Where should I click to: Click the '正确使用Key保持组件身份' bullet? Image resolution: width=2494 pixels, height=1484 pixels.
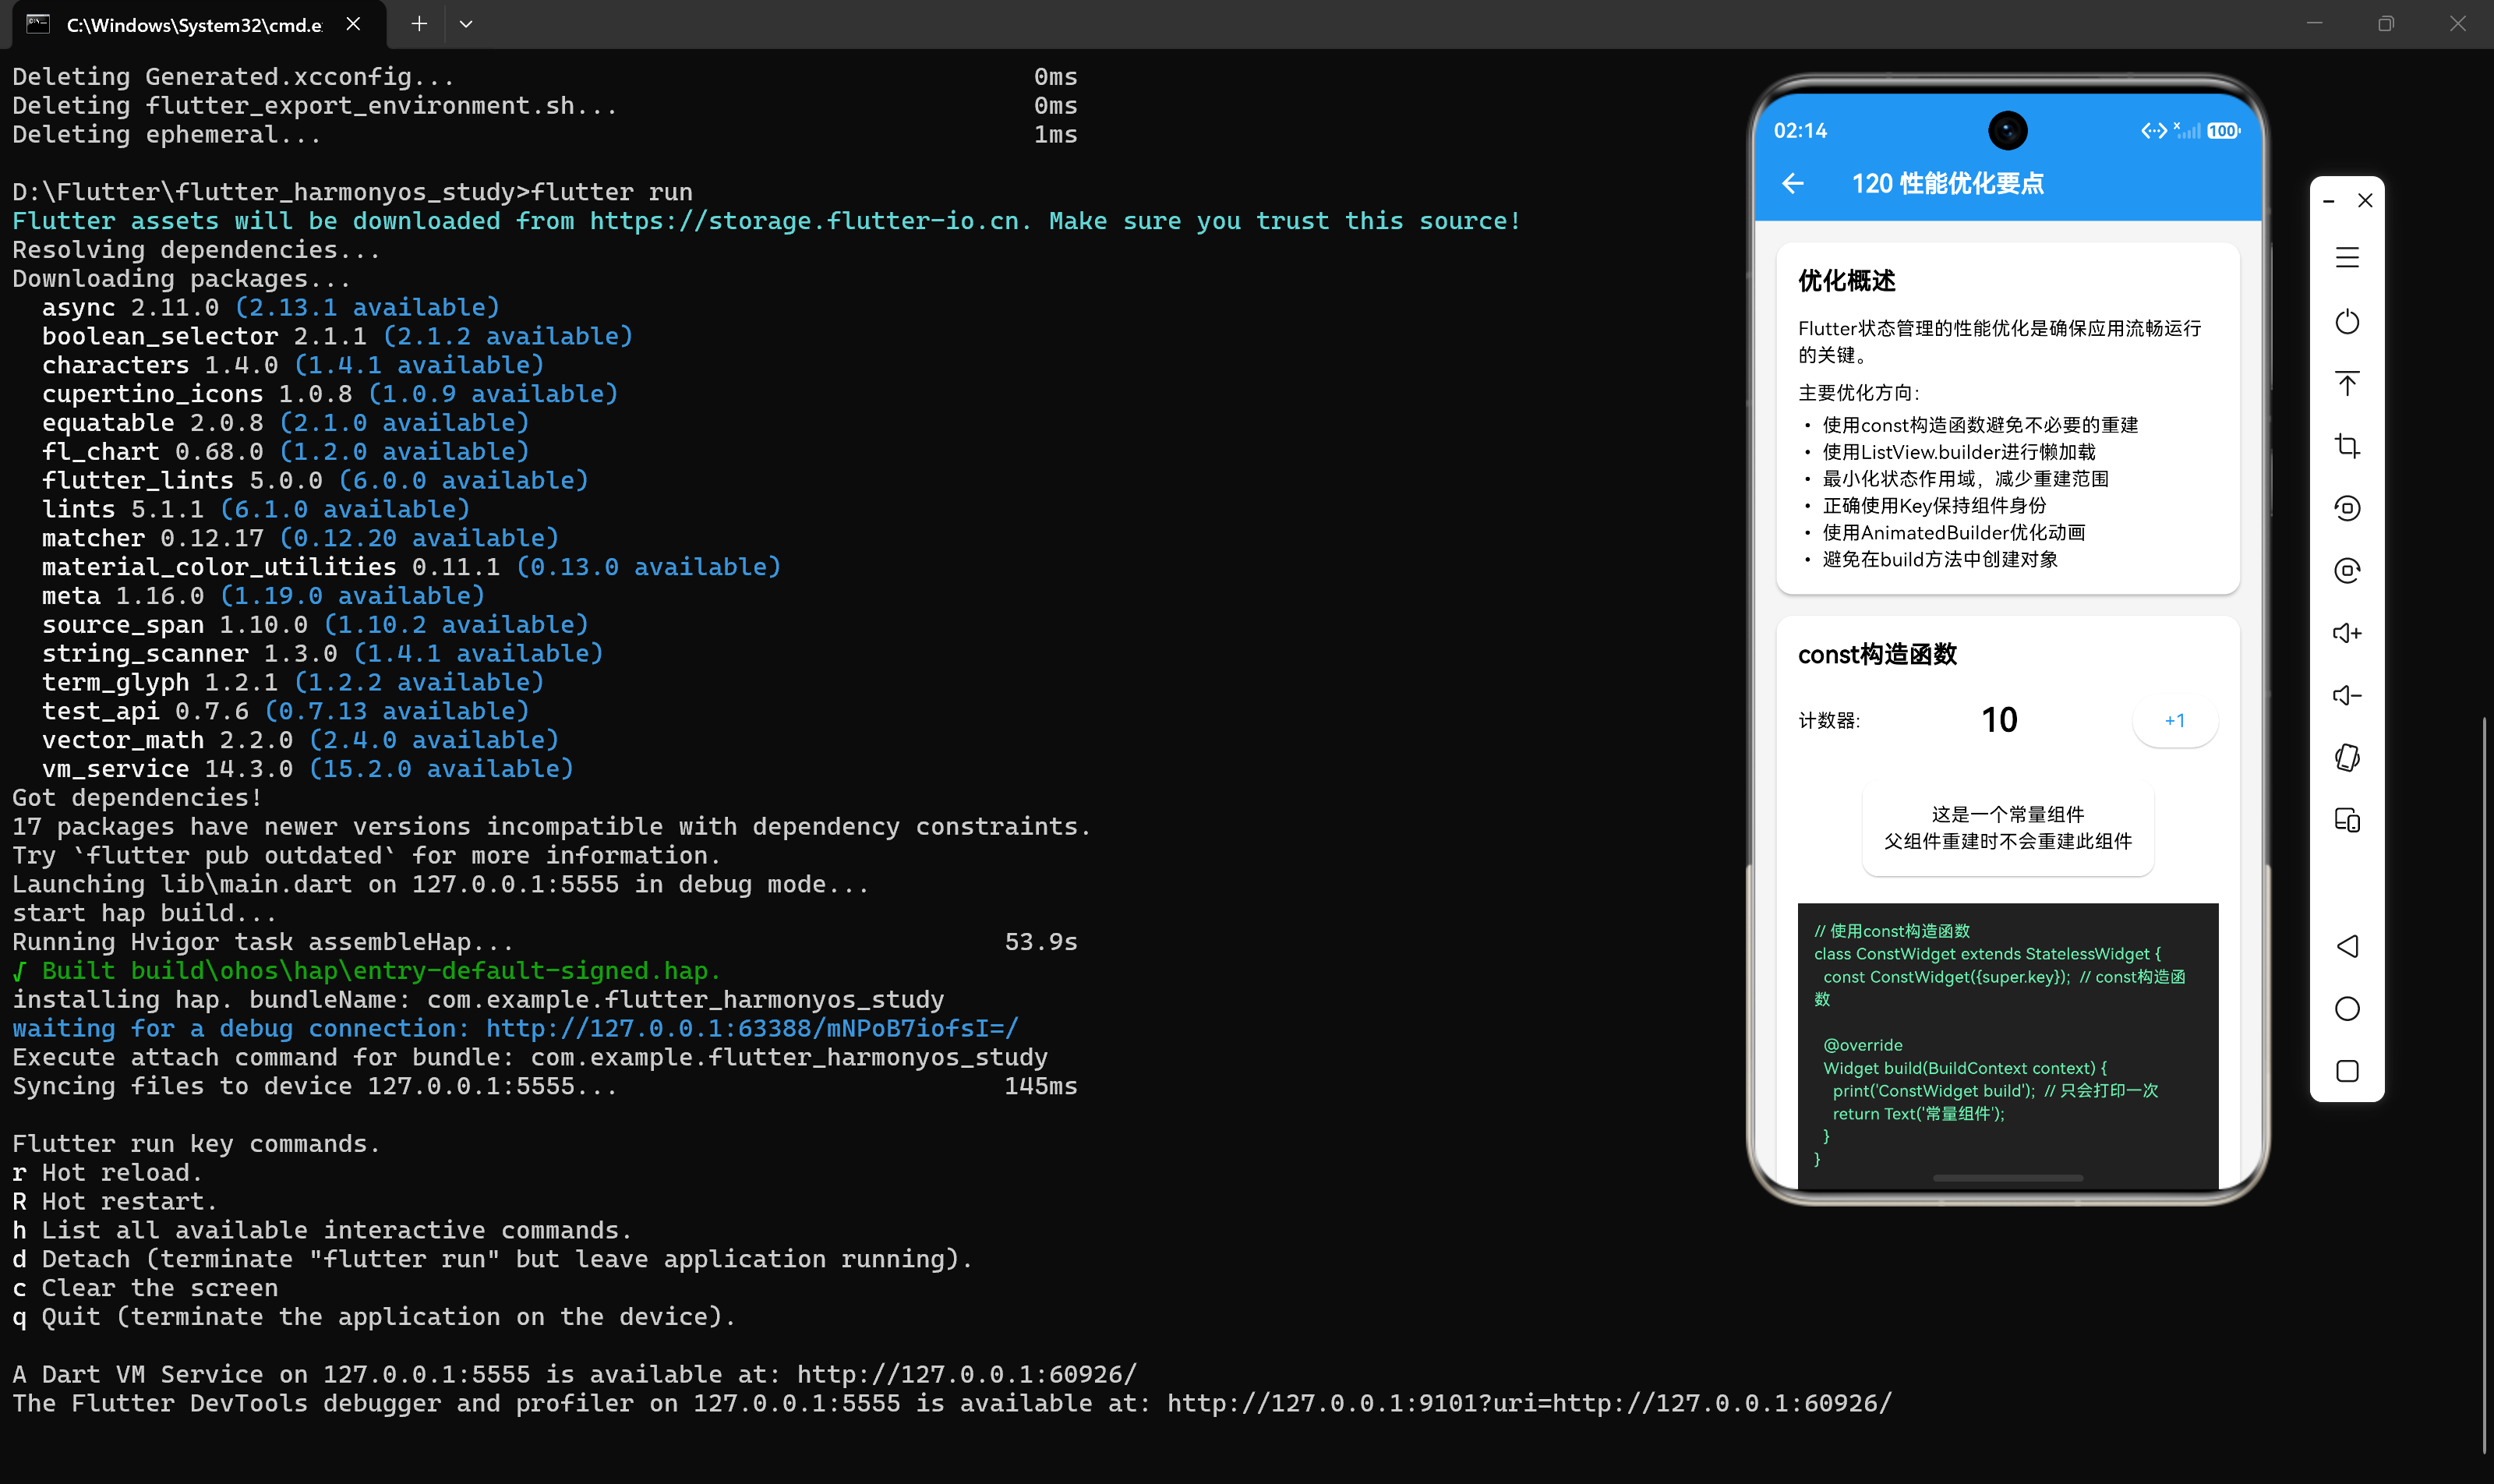(1934, 506)
